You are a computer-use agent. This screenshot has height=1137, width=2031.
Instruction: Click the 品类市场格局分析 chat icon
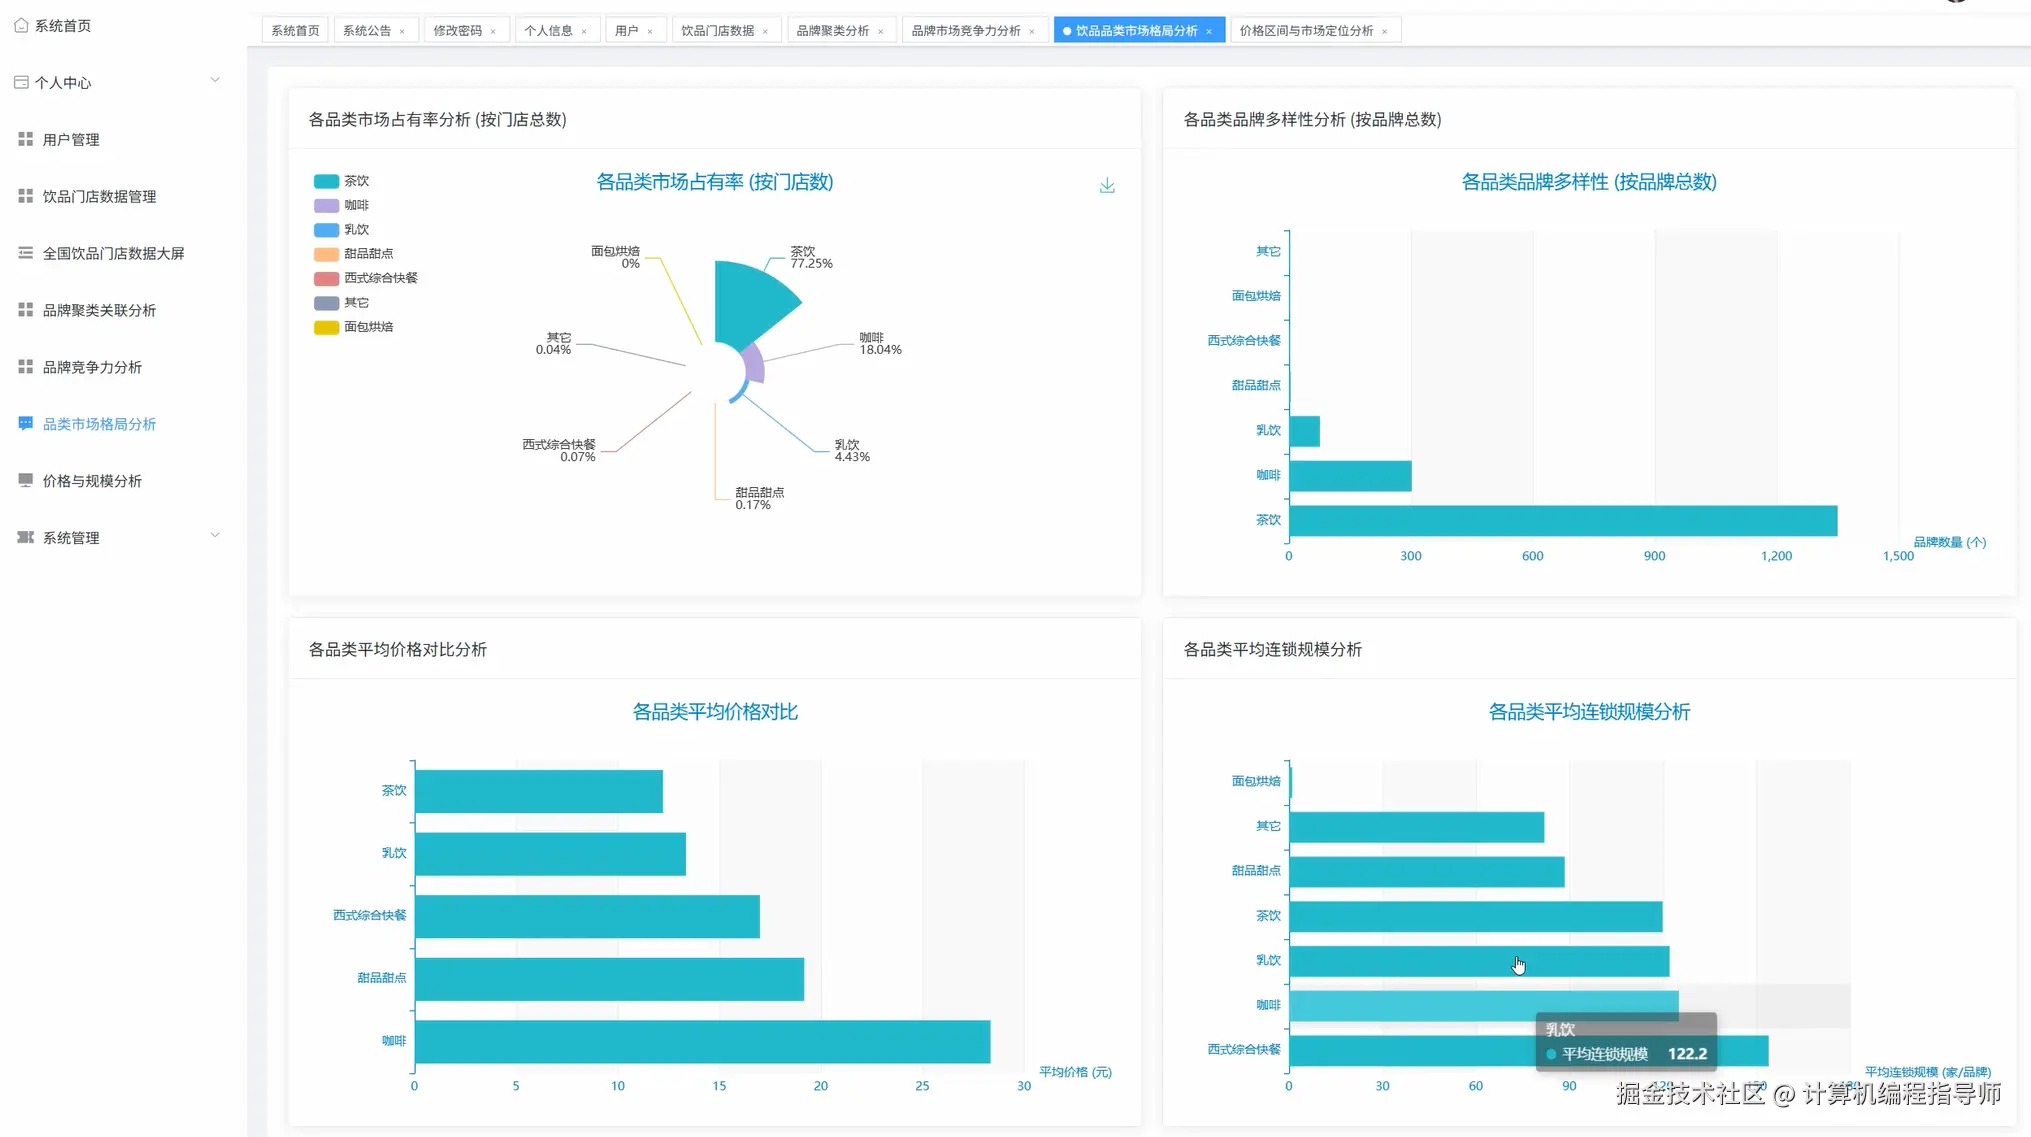(x=25, y=424)
